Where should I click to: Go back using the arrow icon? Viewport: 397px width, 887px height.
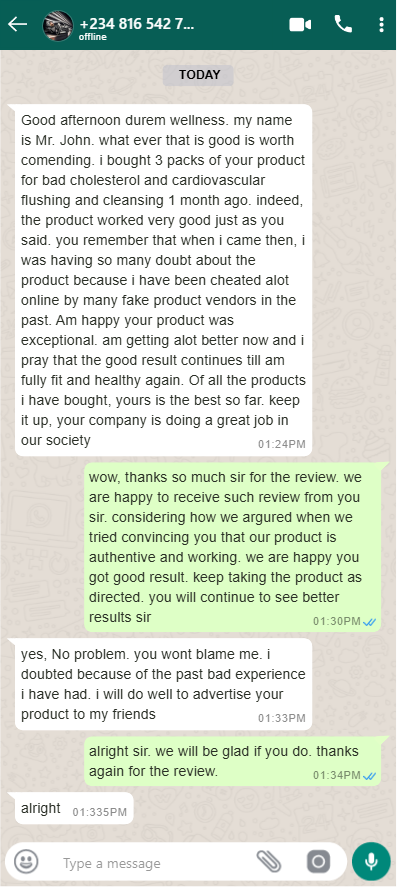pyautogui.click(x=18, y=24)
